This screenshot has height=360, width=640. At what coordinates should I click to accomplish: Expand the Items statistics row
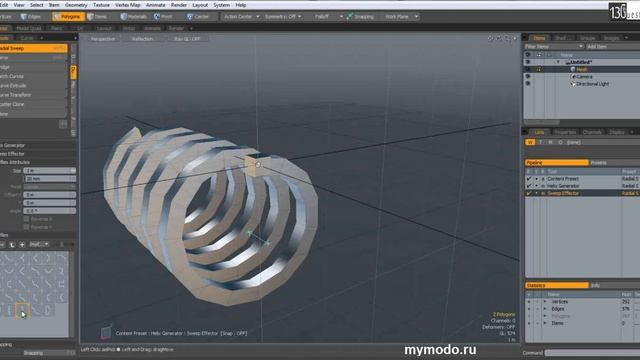click(545, 323)
